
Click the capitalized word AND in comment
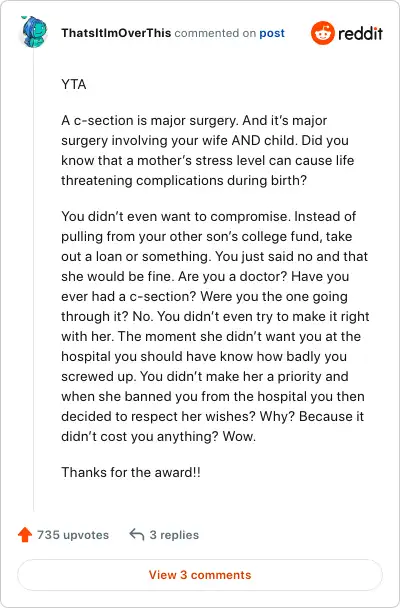246,140
